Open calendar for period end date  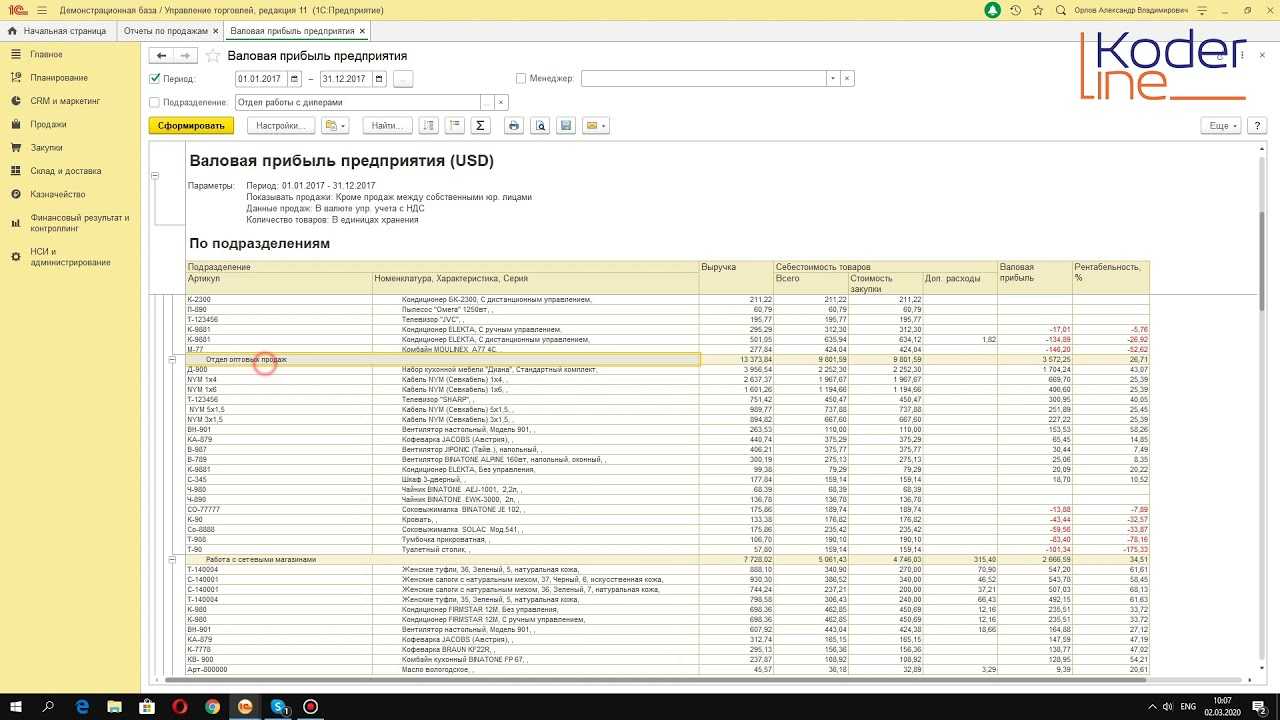380,79
